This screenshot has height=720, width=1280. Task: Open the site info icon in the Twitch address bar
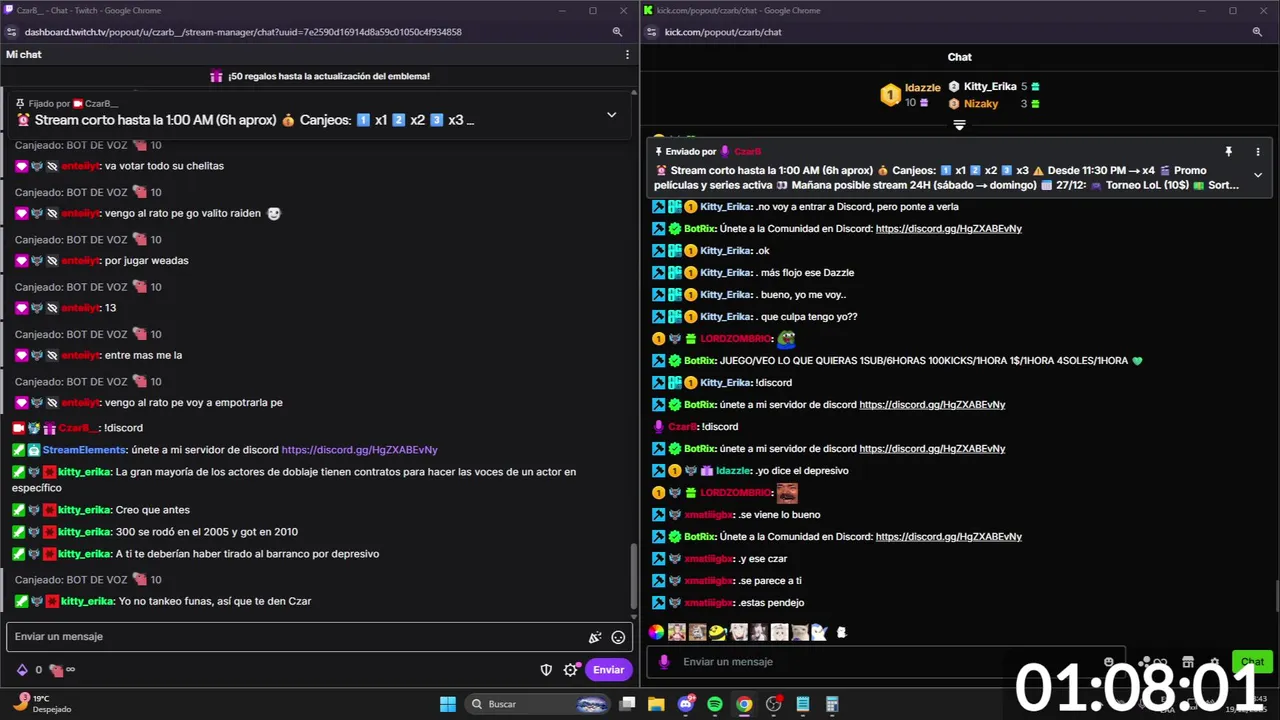coord(12,32)
